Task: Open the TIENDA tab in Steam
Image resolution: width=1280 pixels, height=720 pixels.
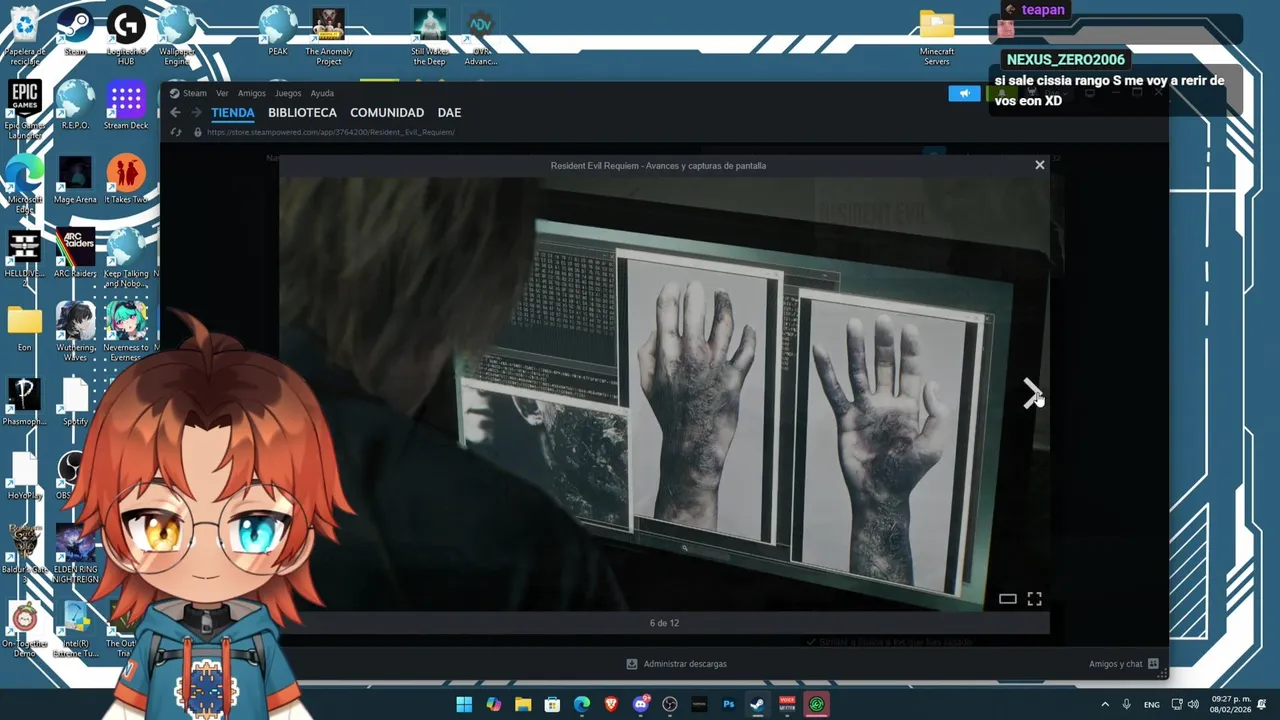Action: [233, 113]
